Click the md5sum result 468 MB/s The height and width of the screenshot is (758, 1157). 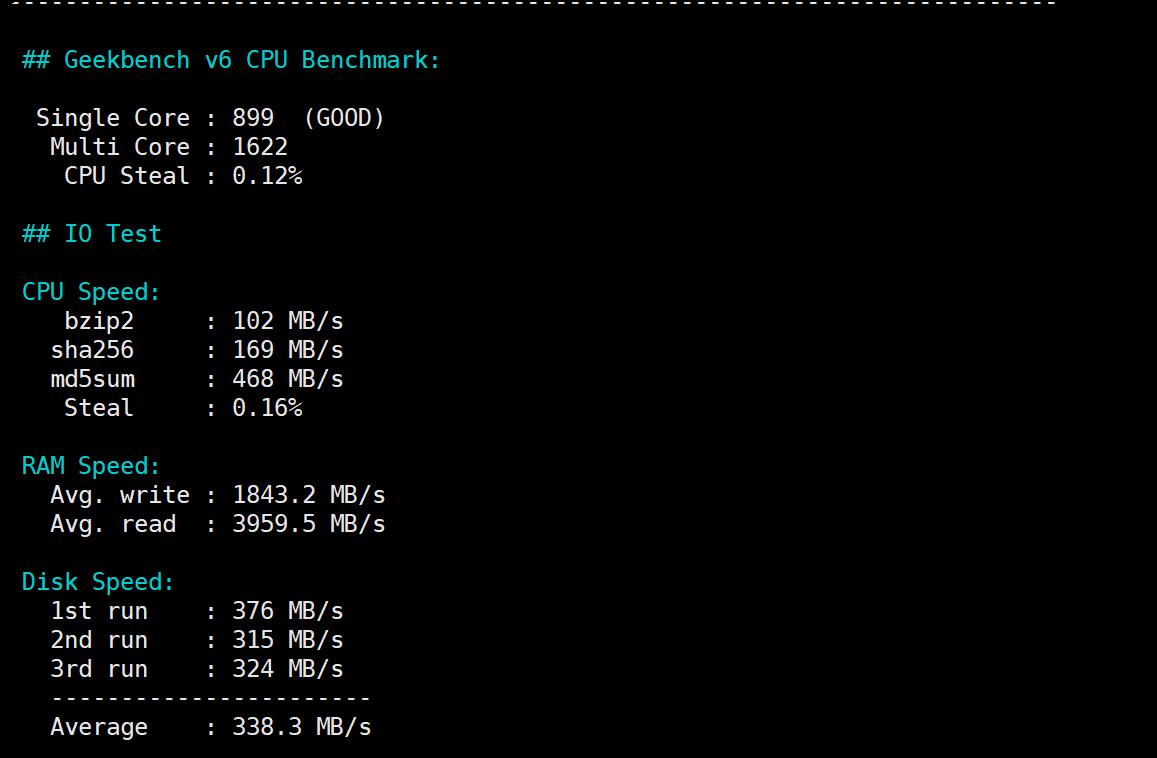288,379
